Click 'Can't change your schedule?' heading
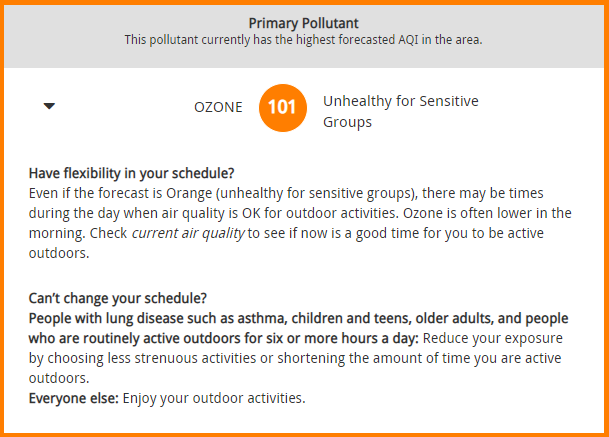Viewport: 609px width, 437px height. click(118, 298)
